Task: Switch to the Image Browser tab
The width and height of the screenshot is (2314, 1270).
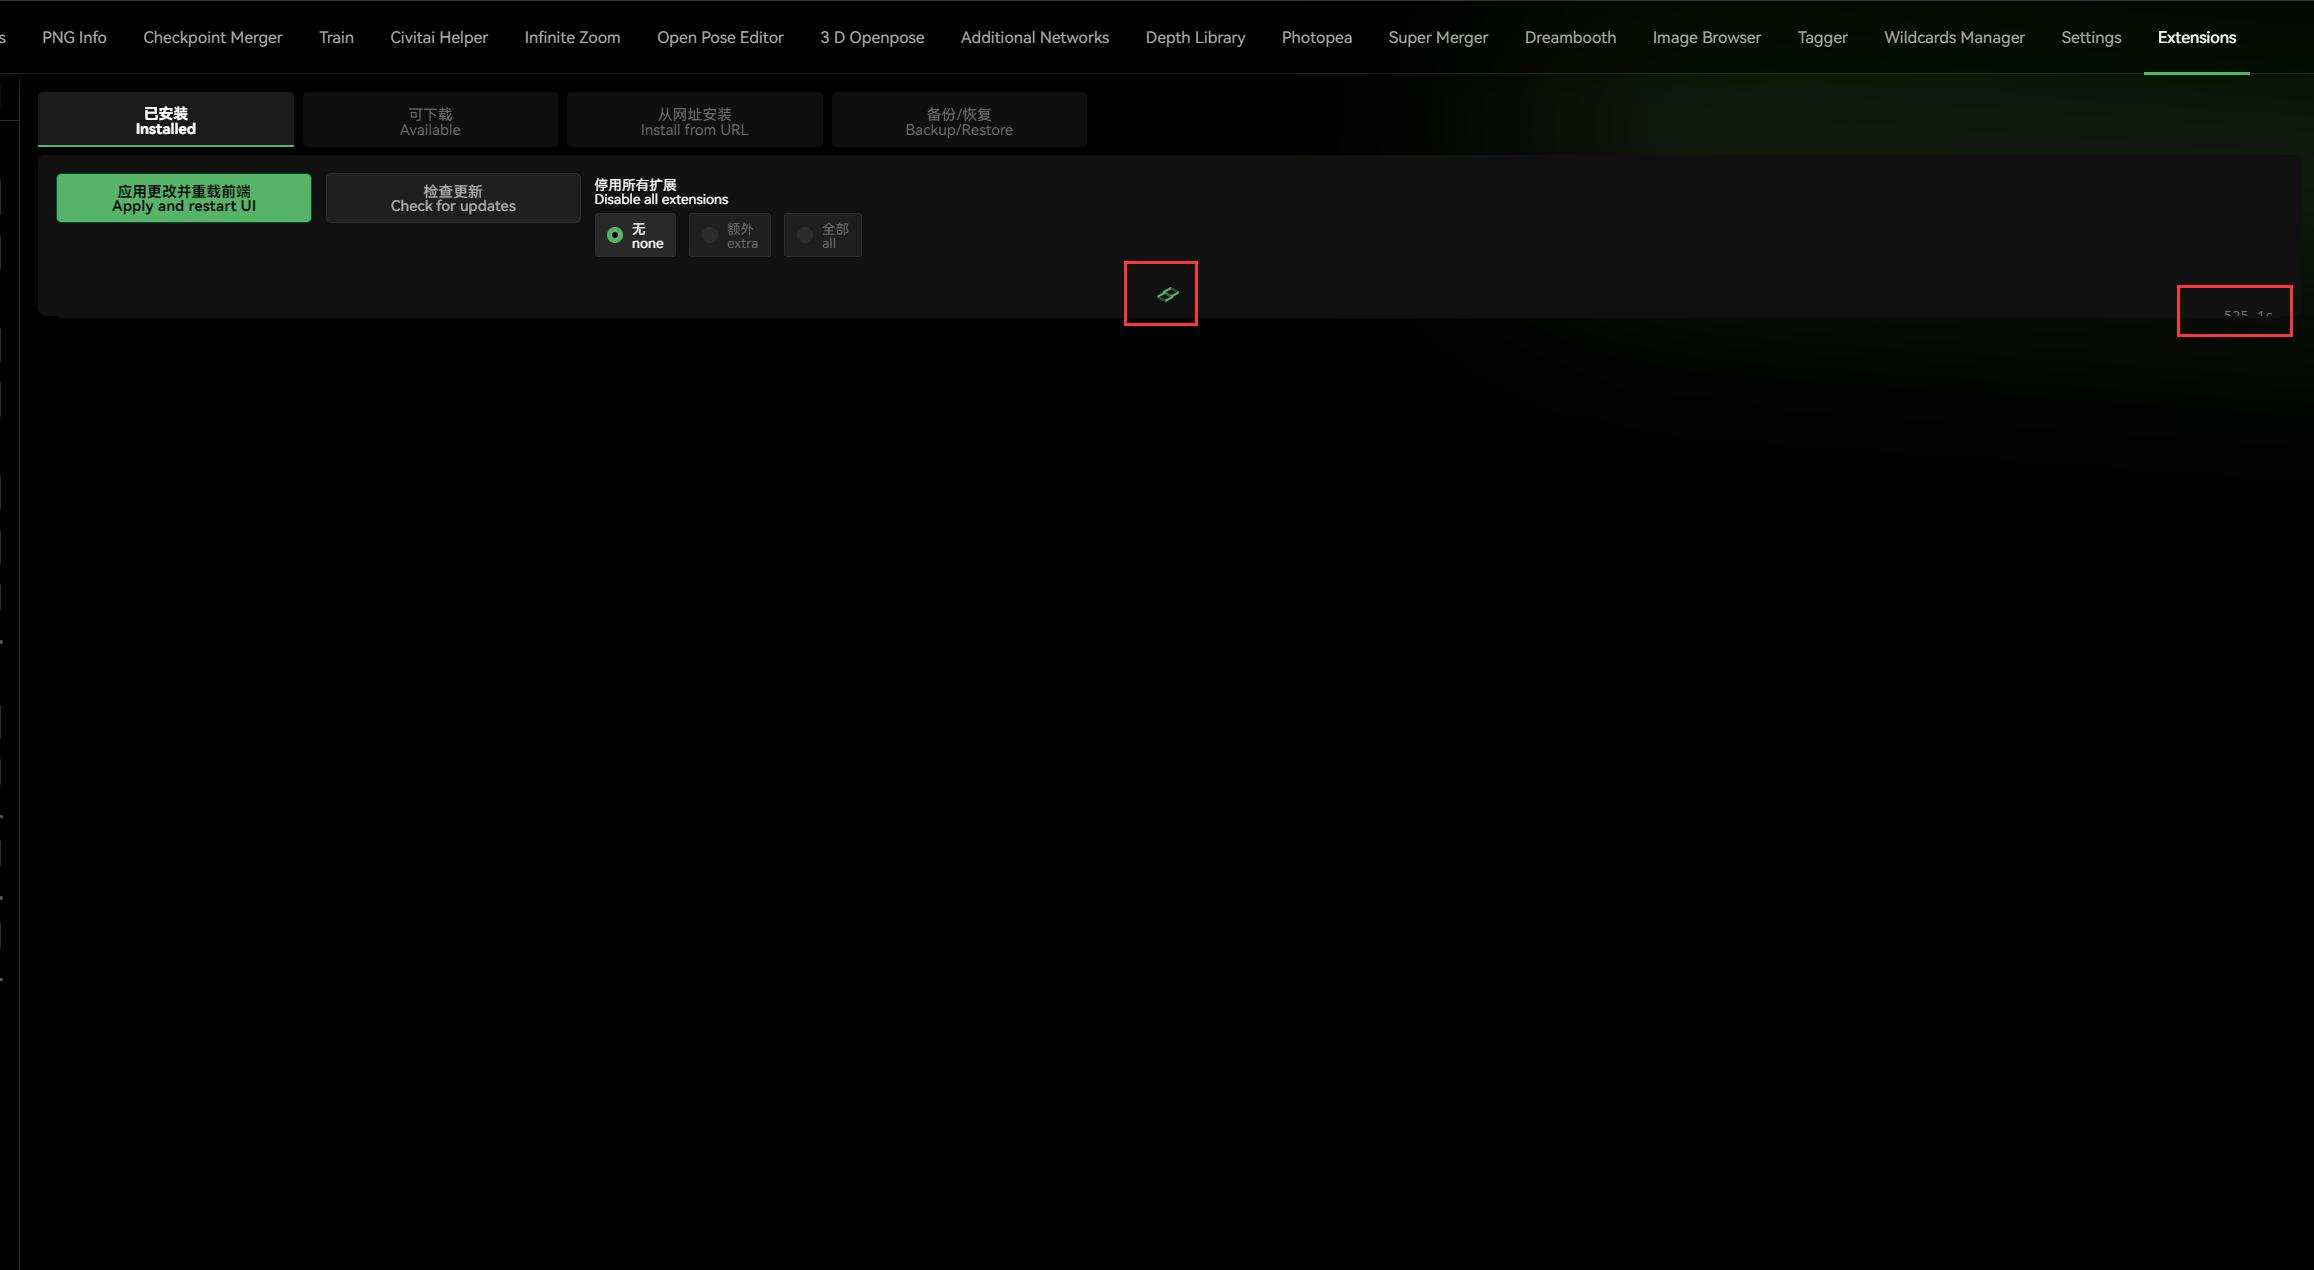Action: (x=1707, y=37)
